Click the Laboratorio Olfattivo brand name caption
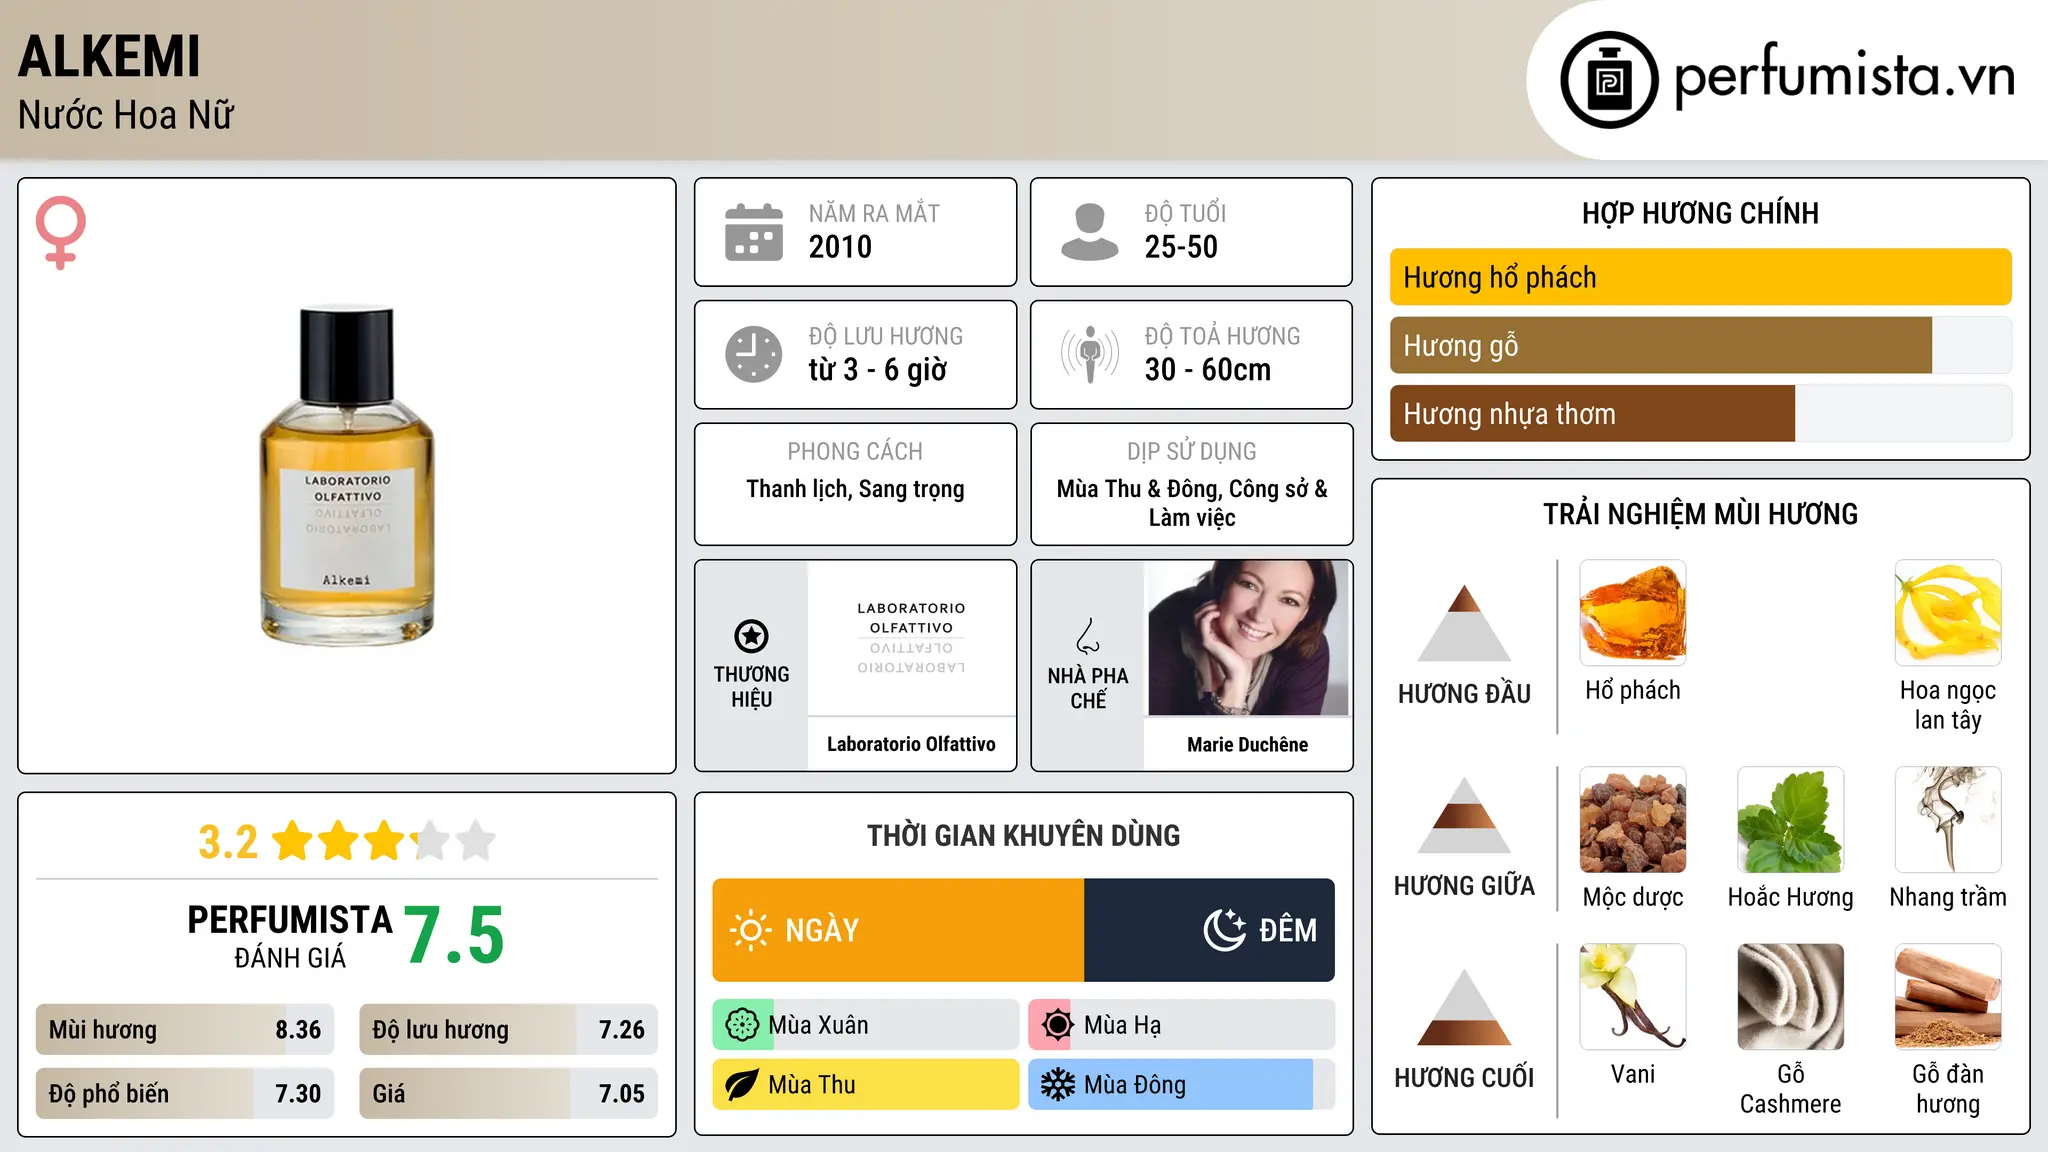 pos(911,744)
